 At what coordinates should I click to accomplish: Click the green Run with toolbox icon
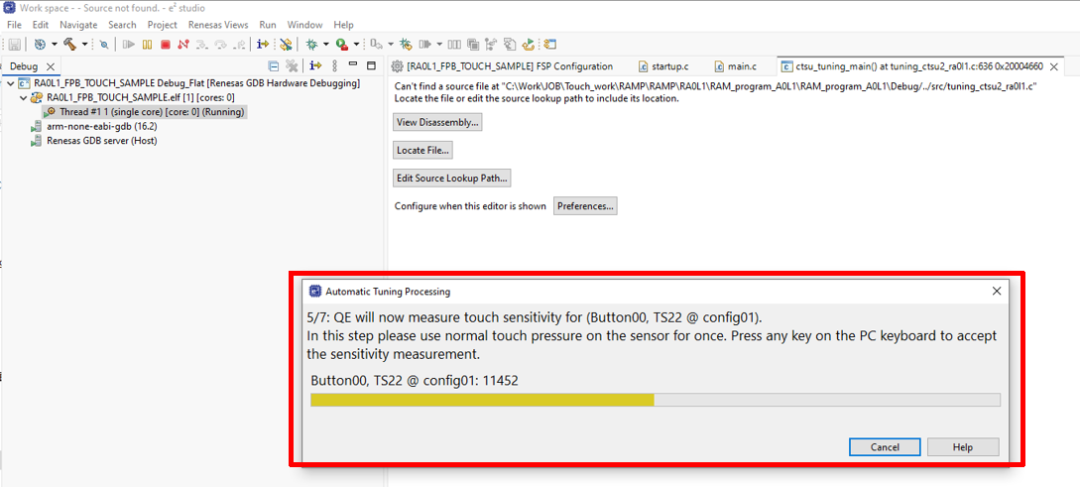tap(342, 44)
